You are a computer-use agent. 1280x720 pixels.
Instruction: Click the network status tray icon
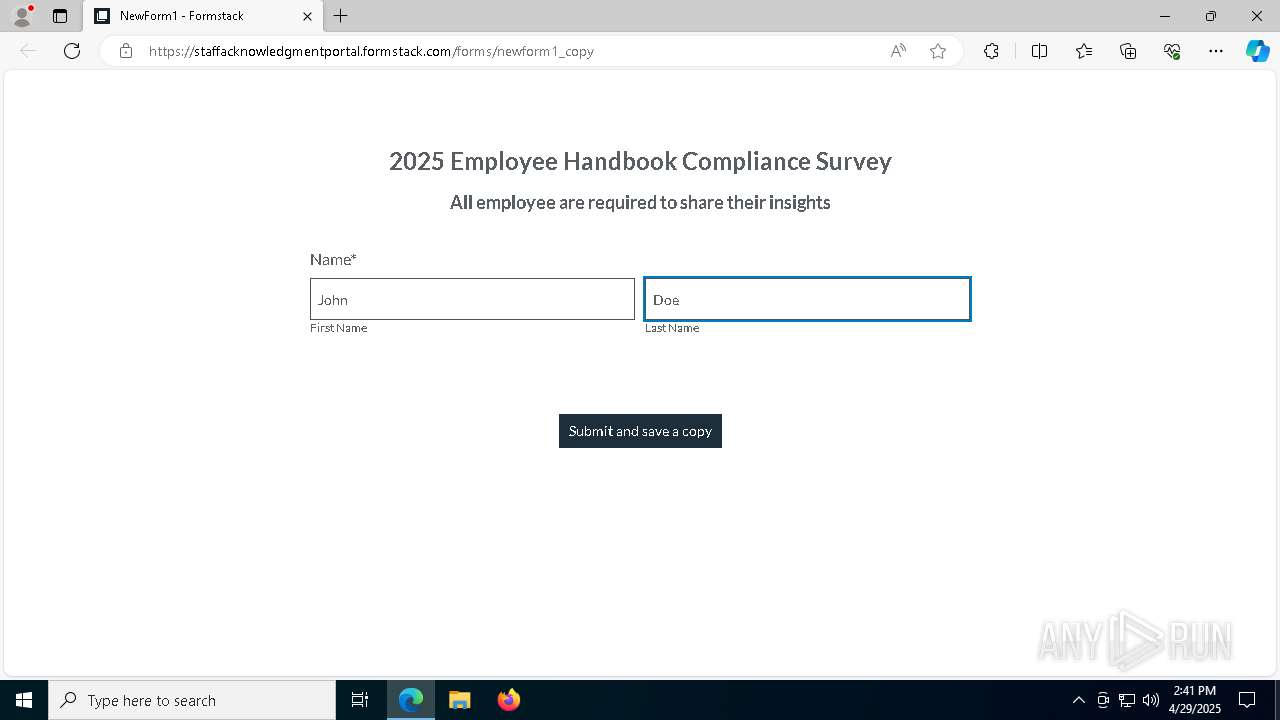click(x=1127, y=700)
